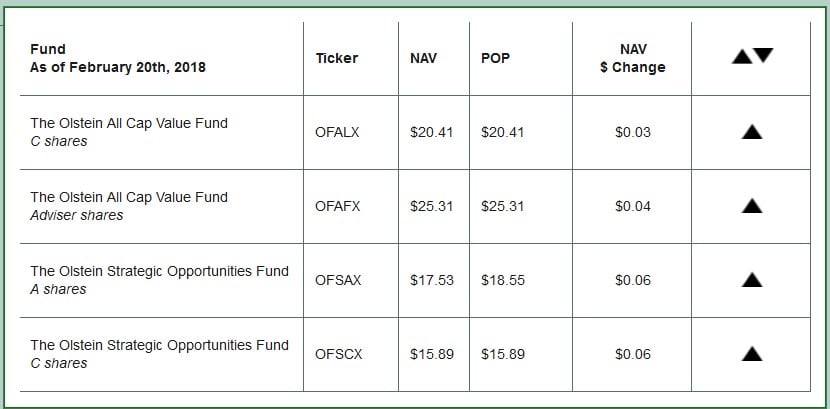Click the $18.55 POP value for OFSAX
The image size is (830, 409).
pos(503,280)
